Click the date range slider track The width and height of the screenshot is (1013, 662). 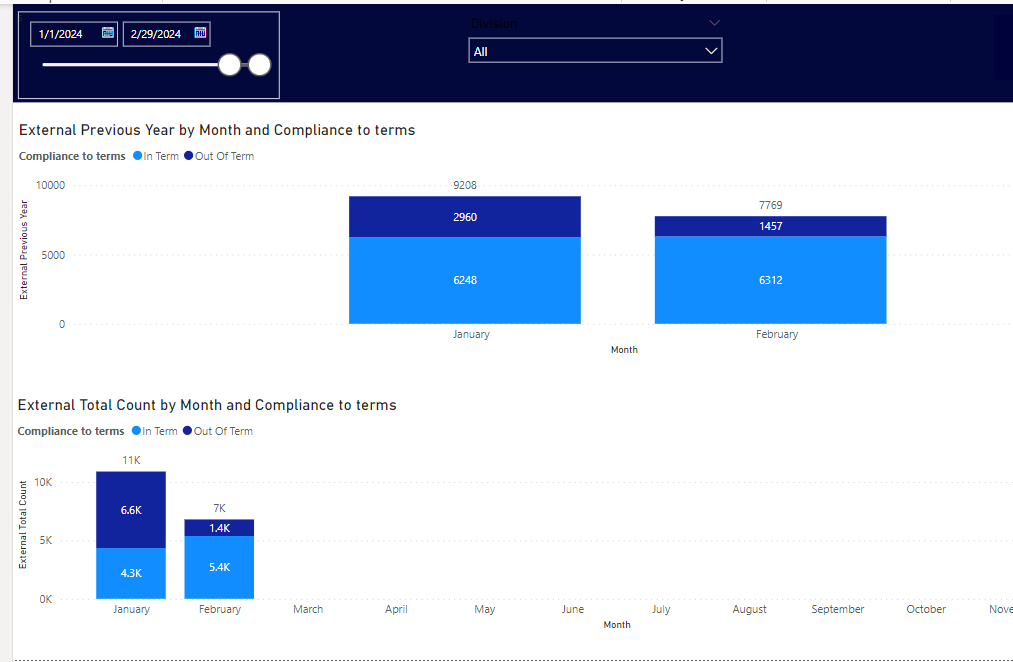(131, 65)
